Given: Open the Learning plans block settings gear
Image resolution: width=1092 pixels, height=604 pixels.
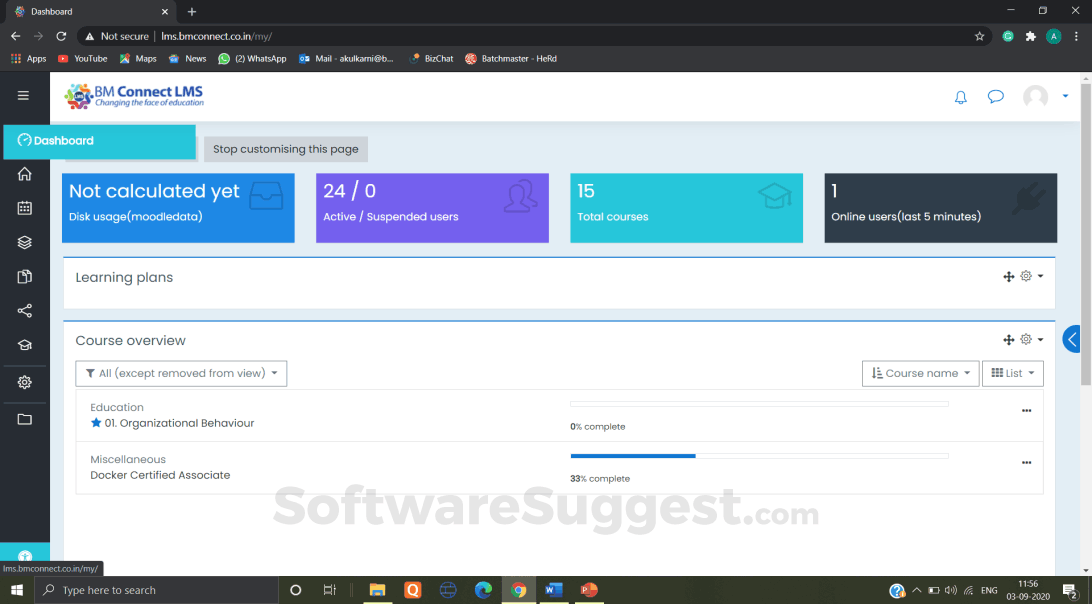Looking at the screenshot, I should click(x=1026, y=276).
